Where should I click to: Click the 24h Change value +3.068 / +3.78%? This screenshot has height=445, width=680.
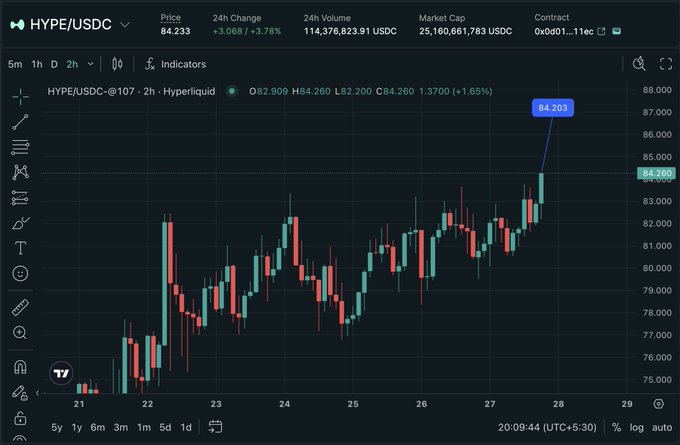tap(247, 31)
